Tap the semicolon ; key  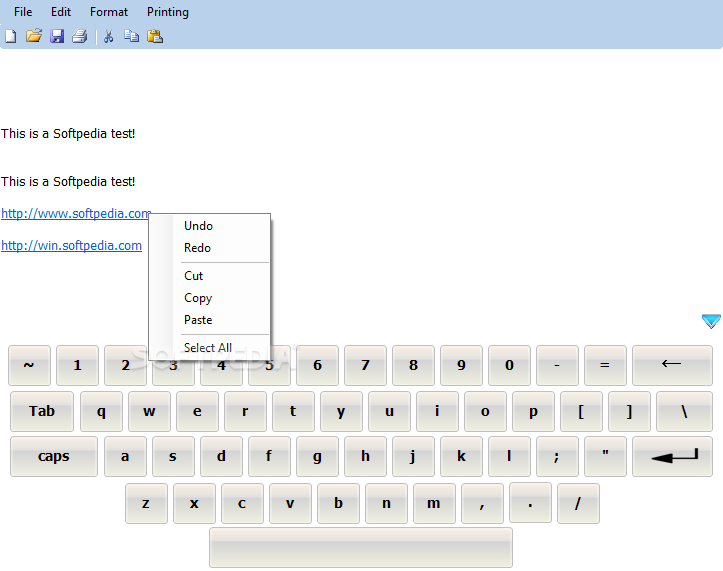coord(557,457)
